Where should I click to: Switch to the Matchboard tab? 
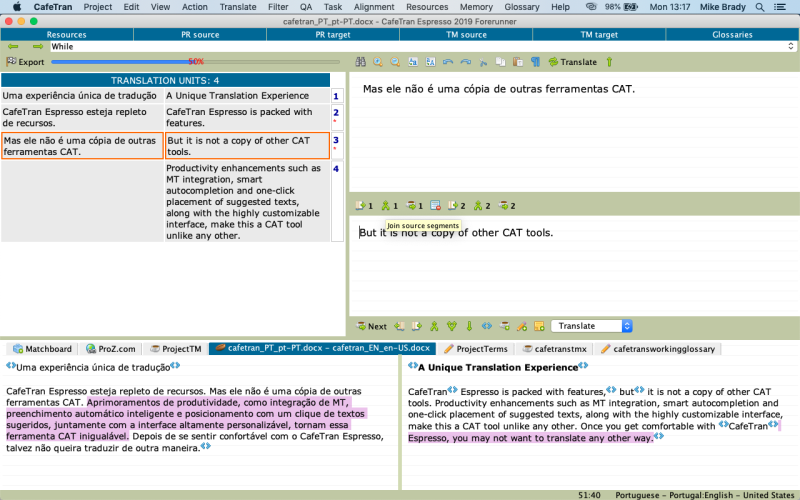[x=42, y=349]
